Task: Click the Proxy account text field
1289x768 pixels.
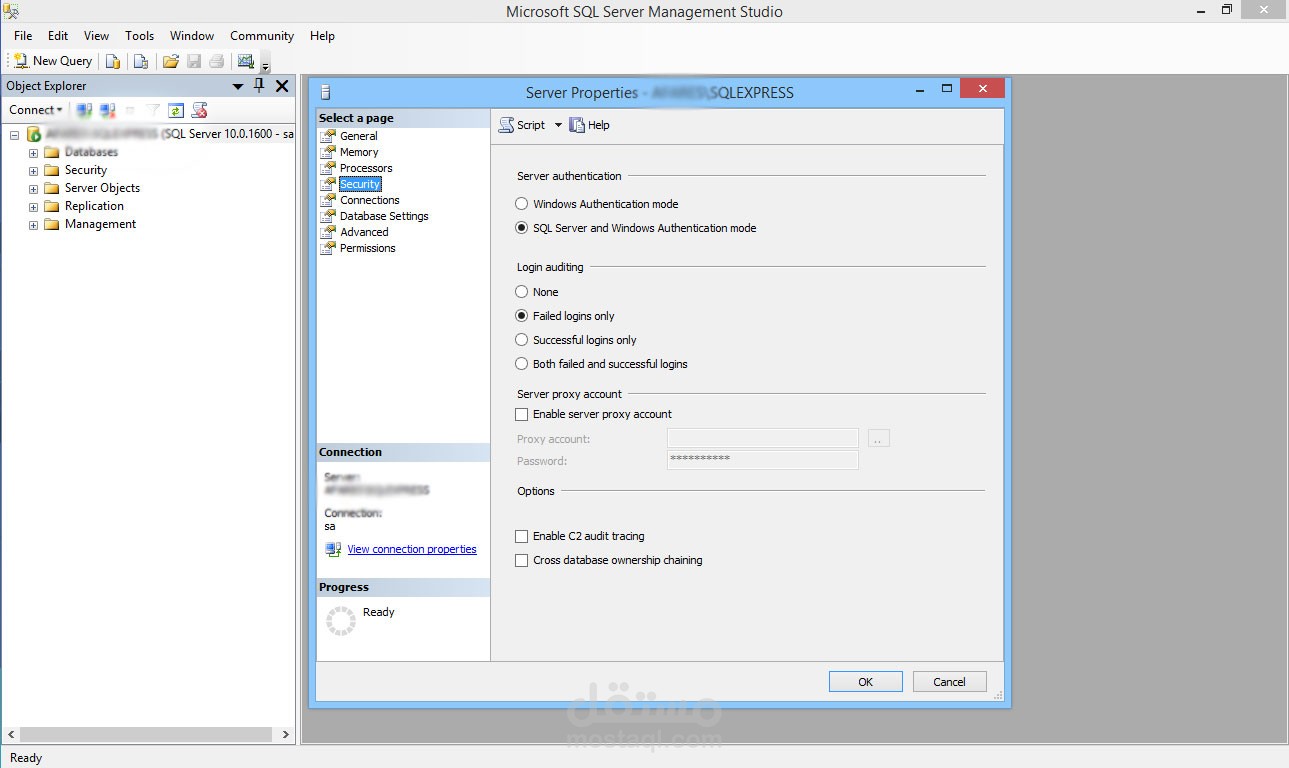Action: tap(763, 438)
